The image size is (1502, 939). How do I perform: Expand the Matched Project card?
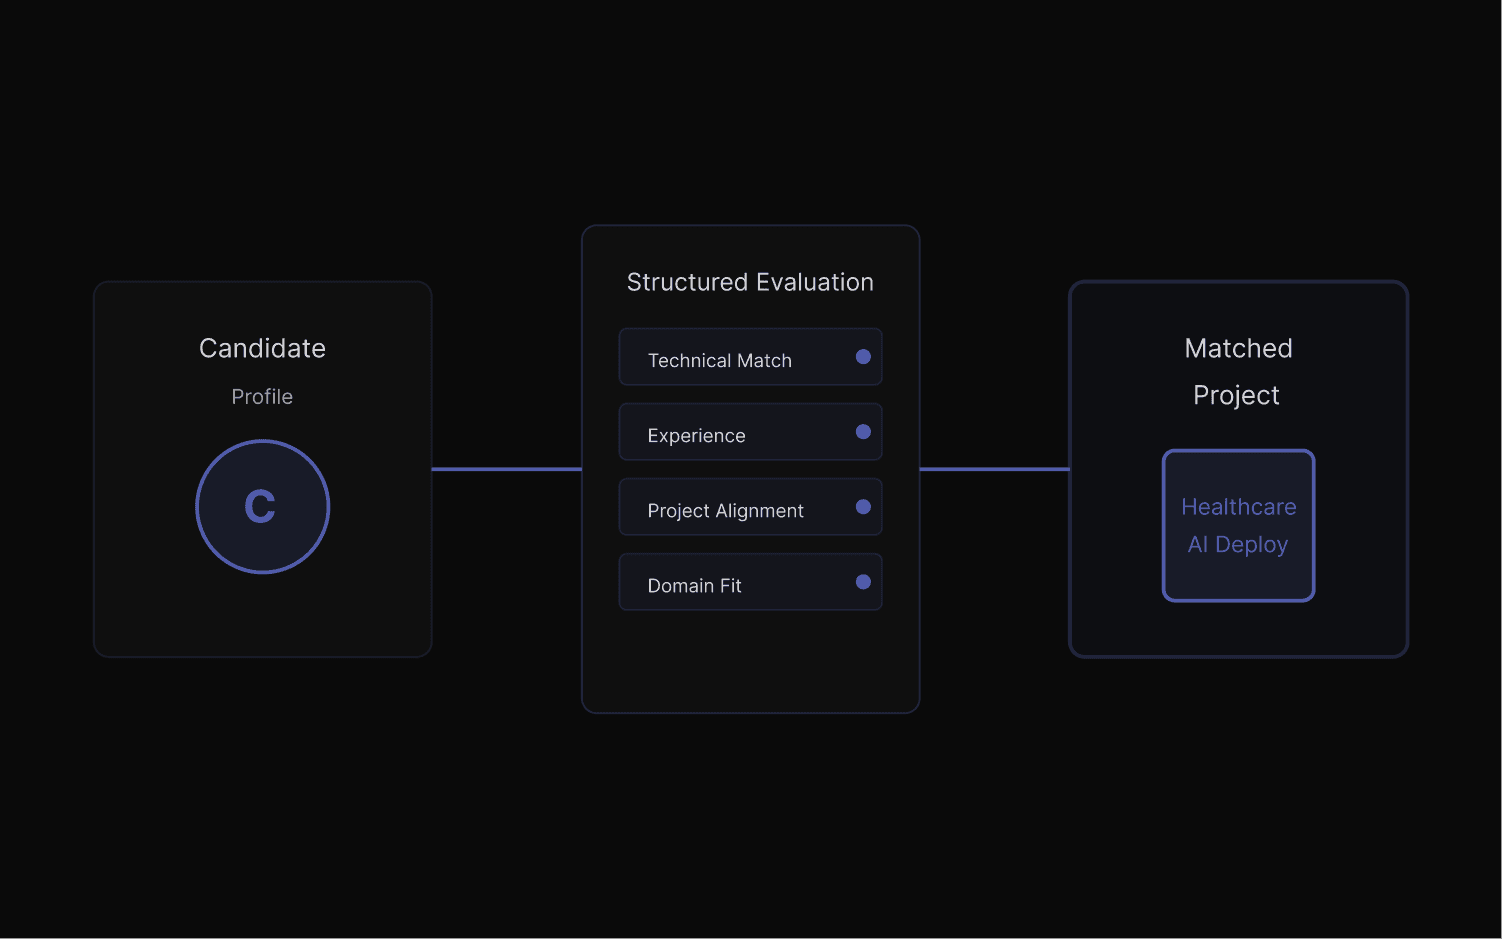click(x=1238, y=468)
